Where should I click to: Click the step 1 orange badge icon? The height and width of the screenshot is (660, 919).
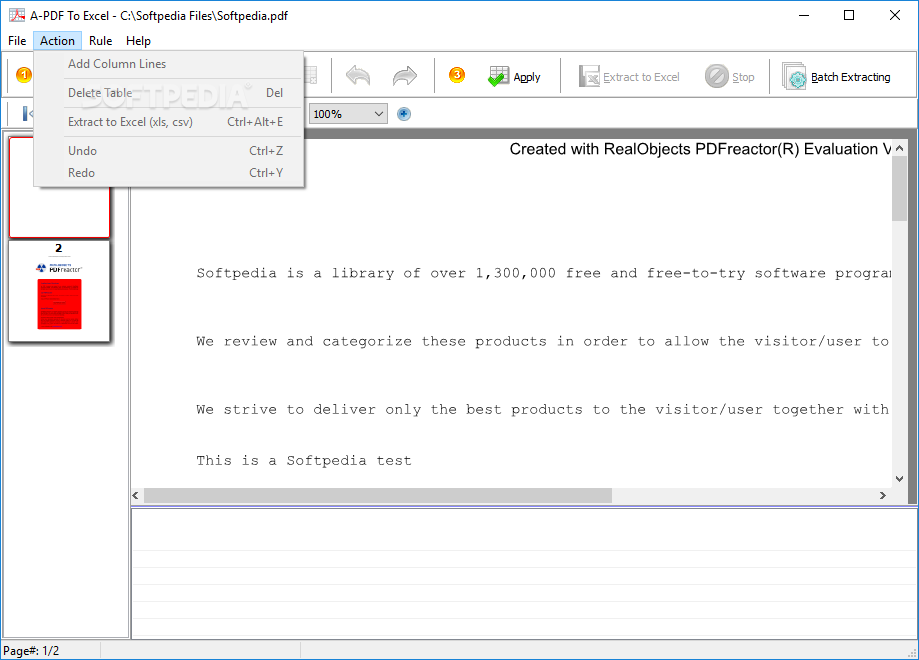(23, 75)
